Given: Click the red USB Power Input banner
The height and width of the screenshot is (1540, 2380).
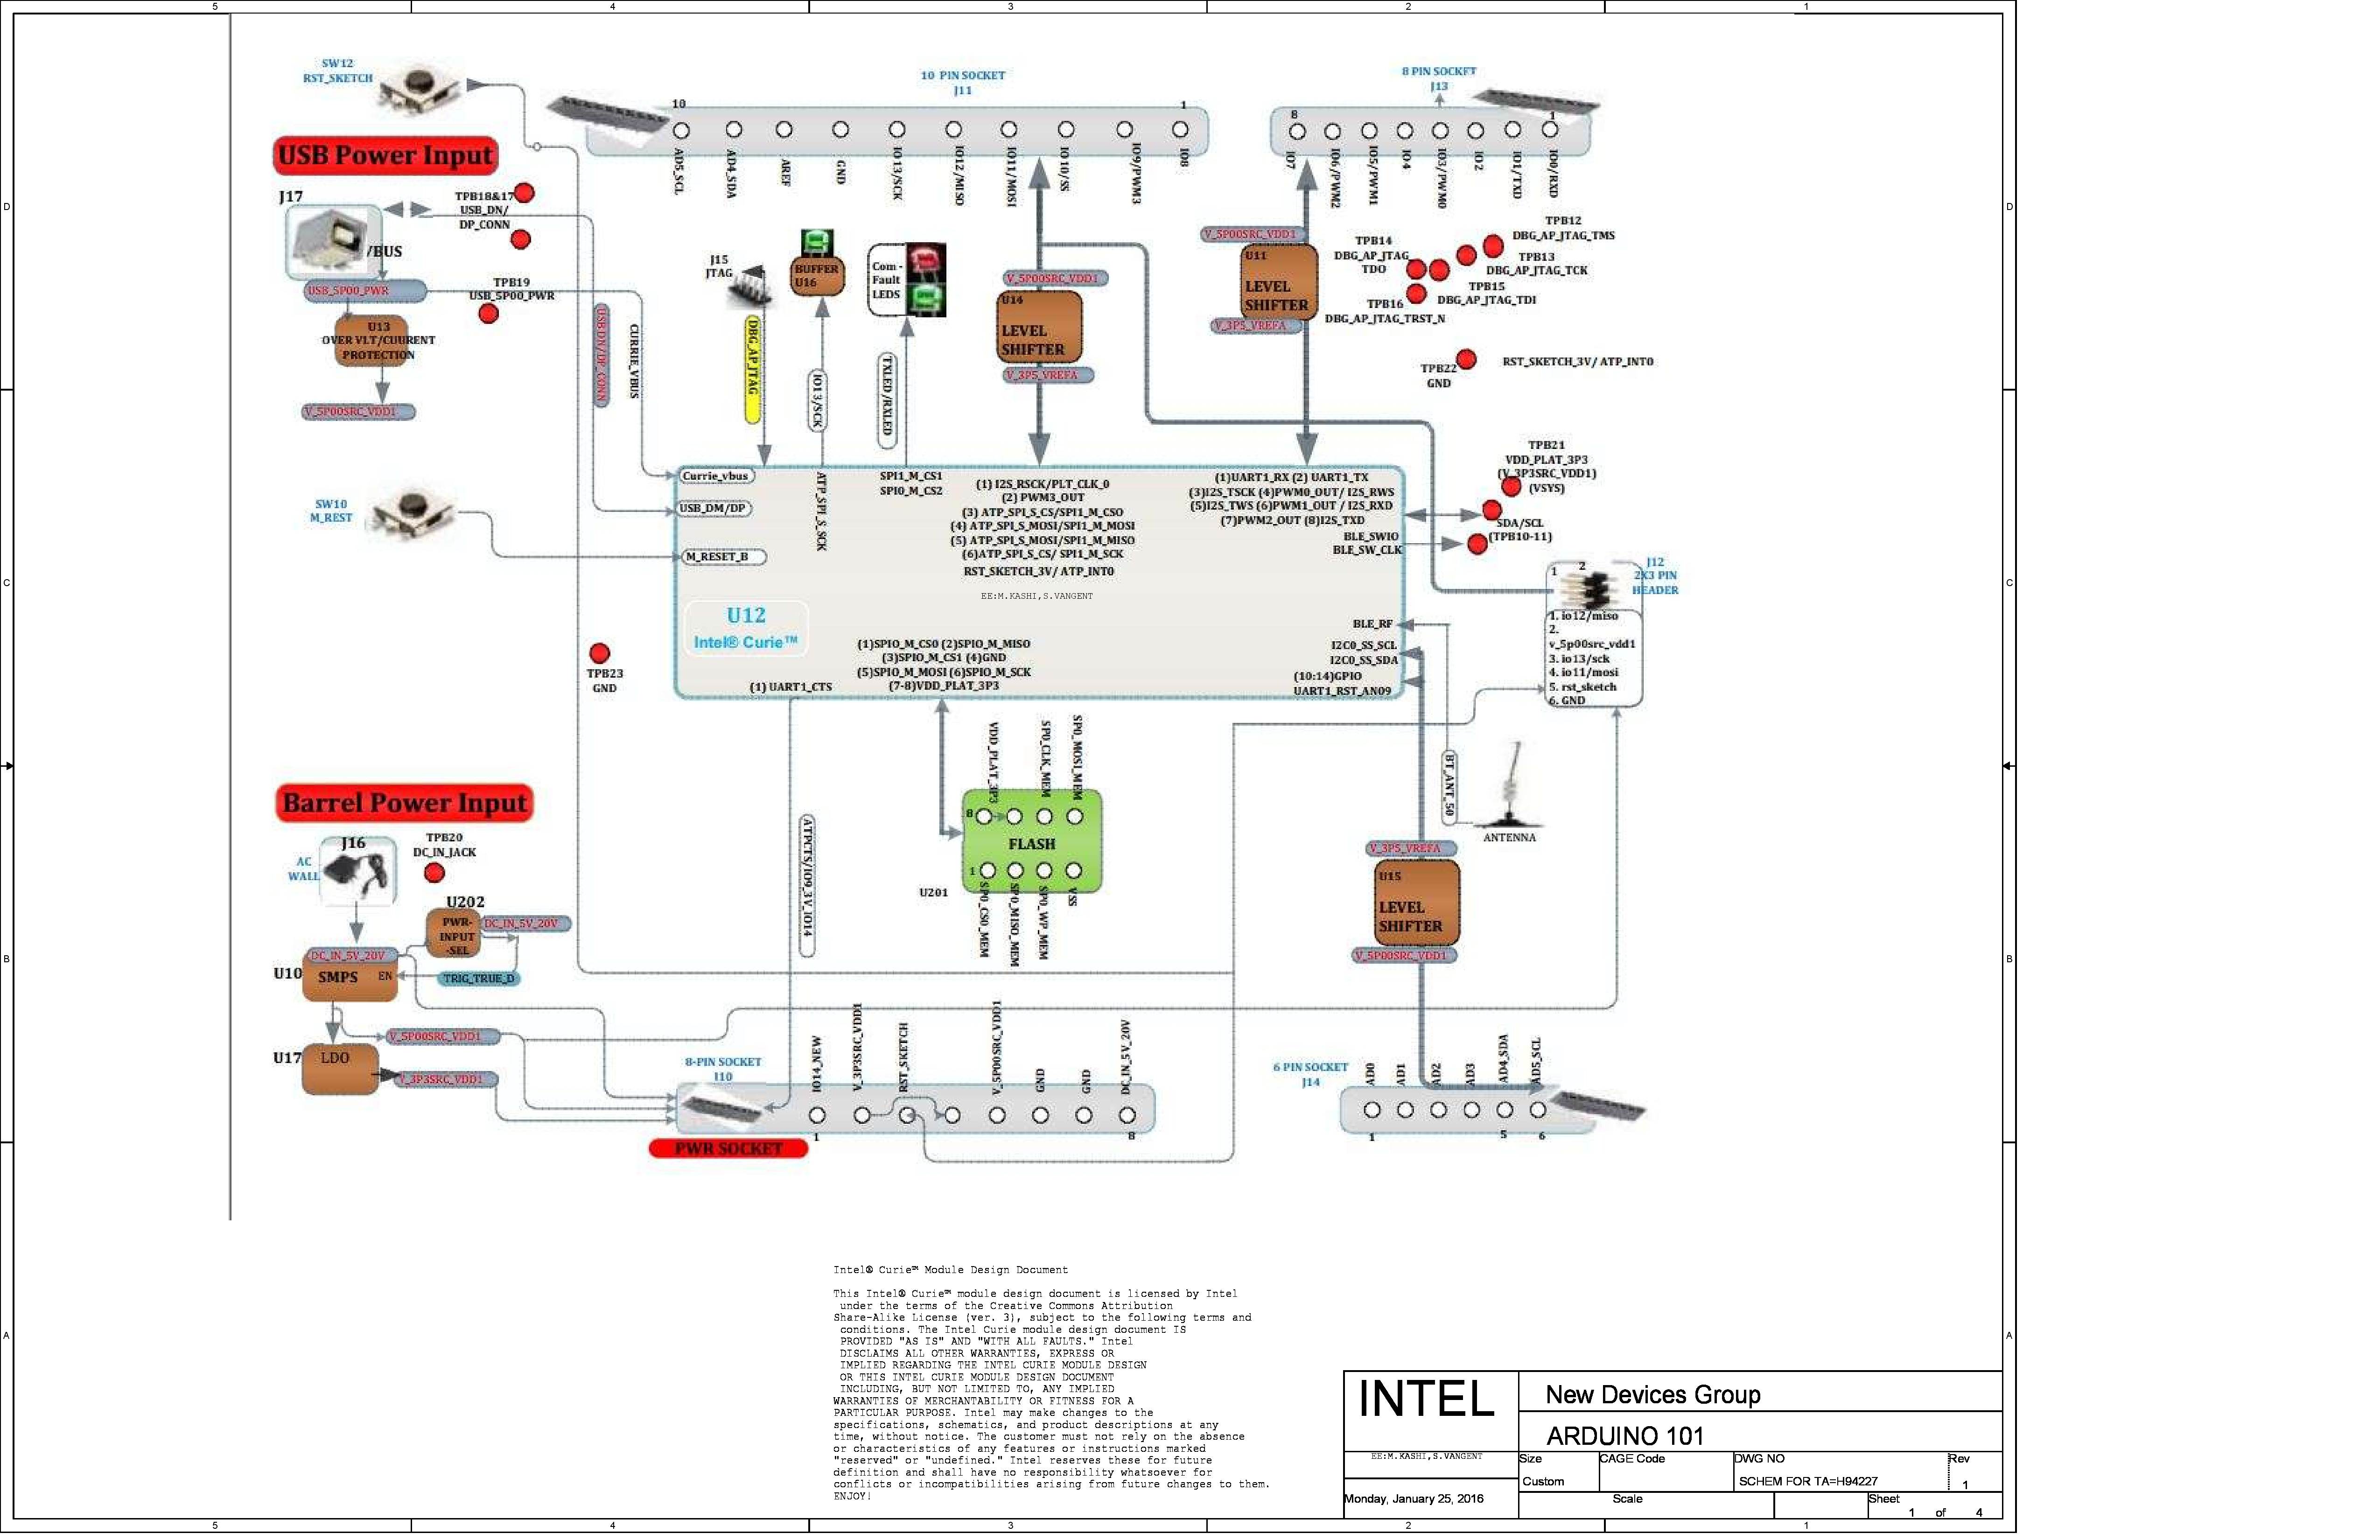Looking at the screenshot, I should [387, 156].
